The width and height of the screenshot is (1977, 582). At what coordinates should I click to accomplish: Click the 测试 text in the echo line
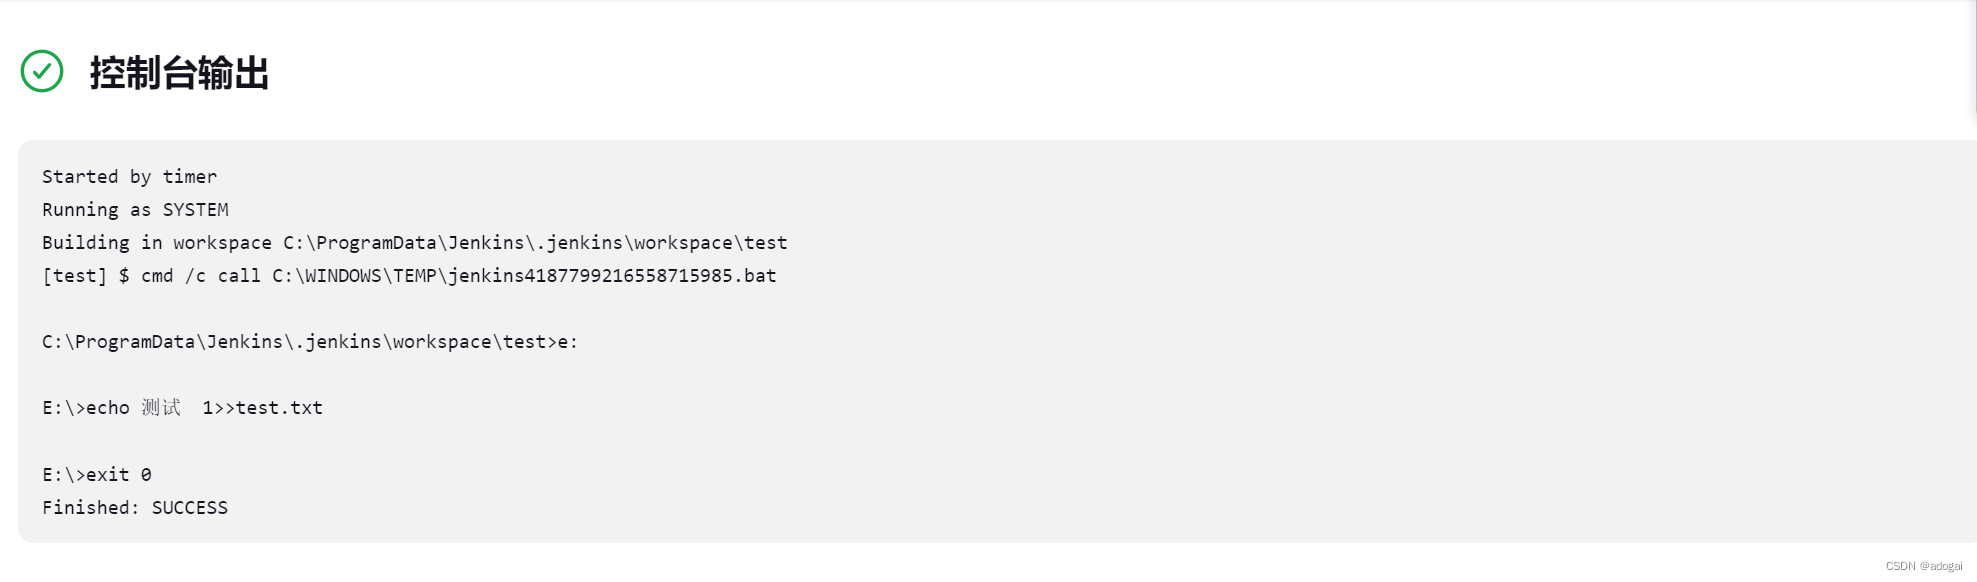(161, 408)
